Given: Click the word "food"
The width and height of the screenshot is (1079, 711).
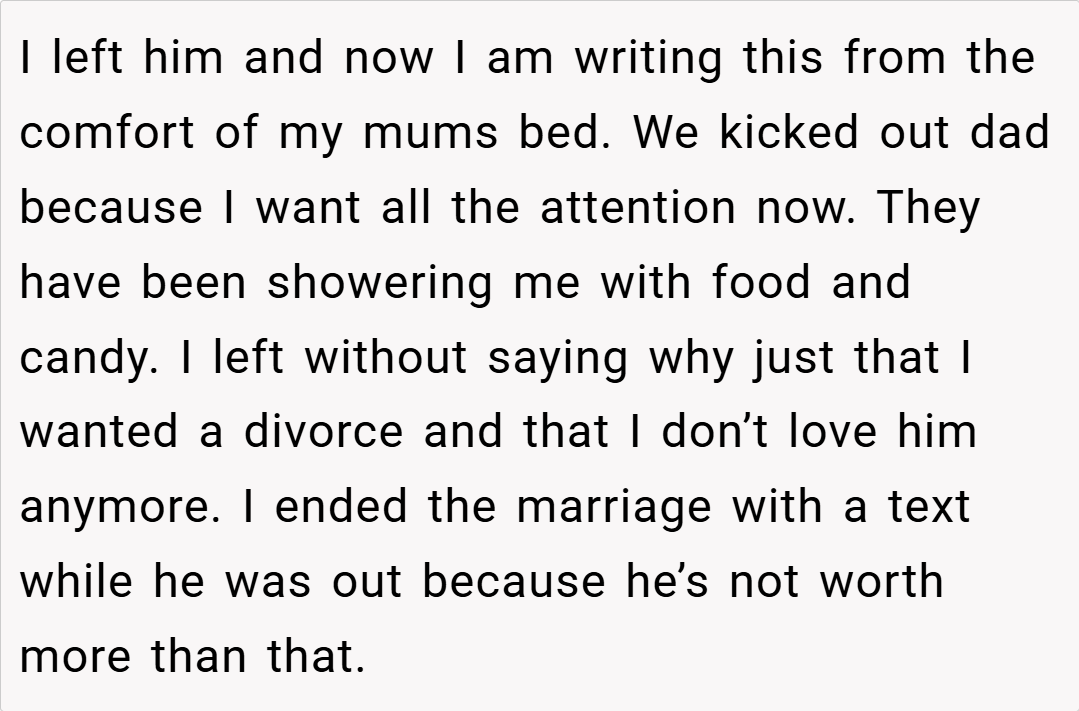Looking at the screenshot, I should (762, 283).
